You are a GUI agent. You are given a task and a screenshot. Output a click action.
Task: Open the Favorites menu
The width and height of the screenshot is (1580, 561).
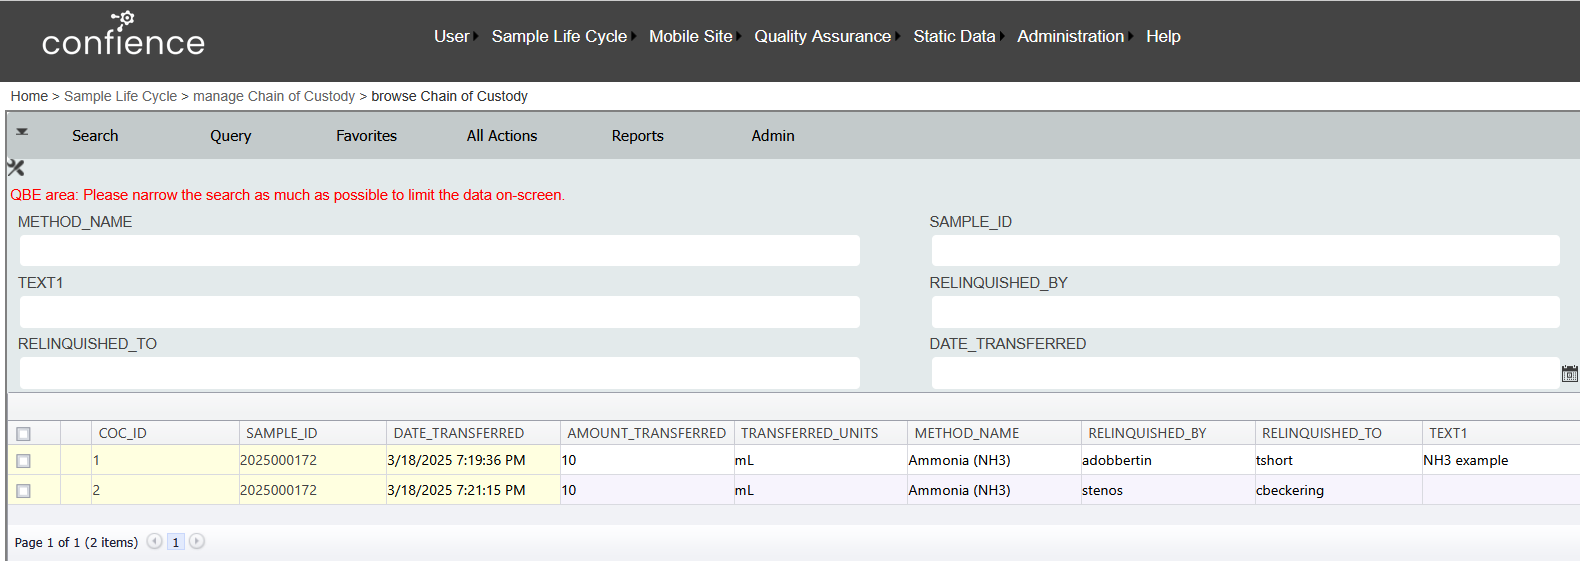point(366,136)
